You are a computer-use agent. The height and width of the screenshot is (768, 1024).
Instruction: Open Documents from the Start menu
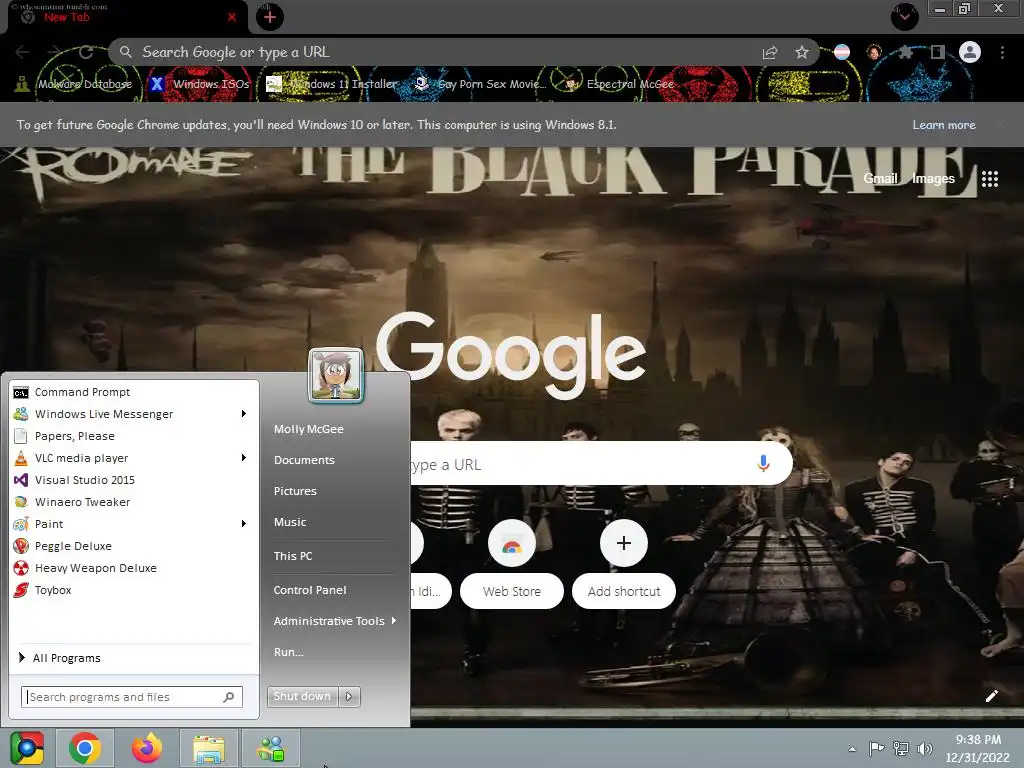coord(304,460)
